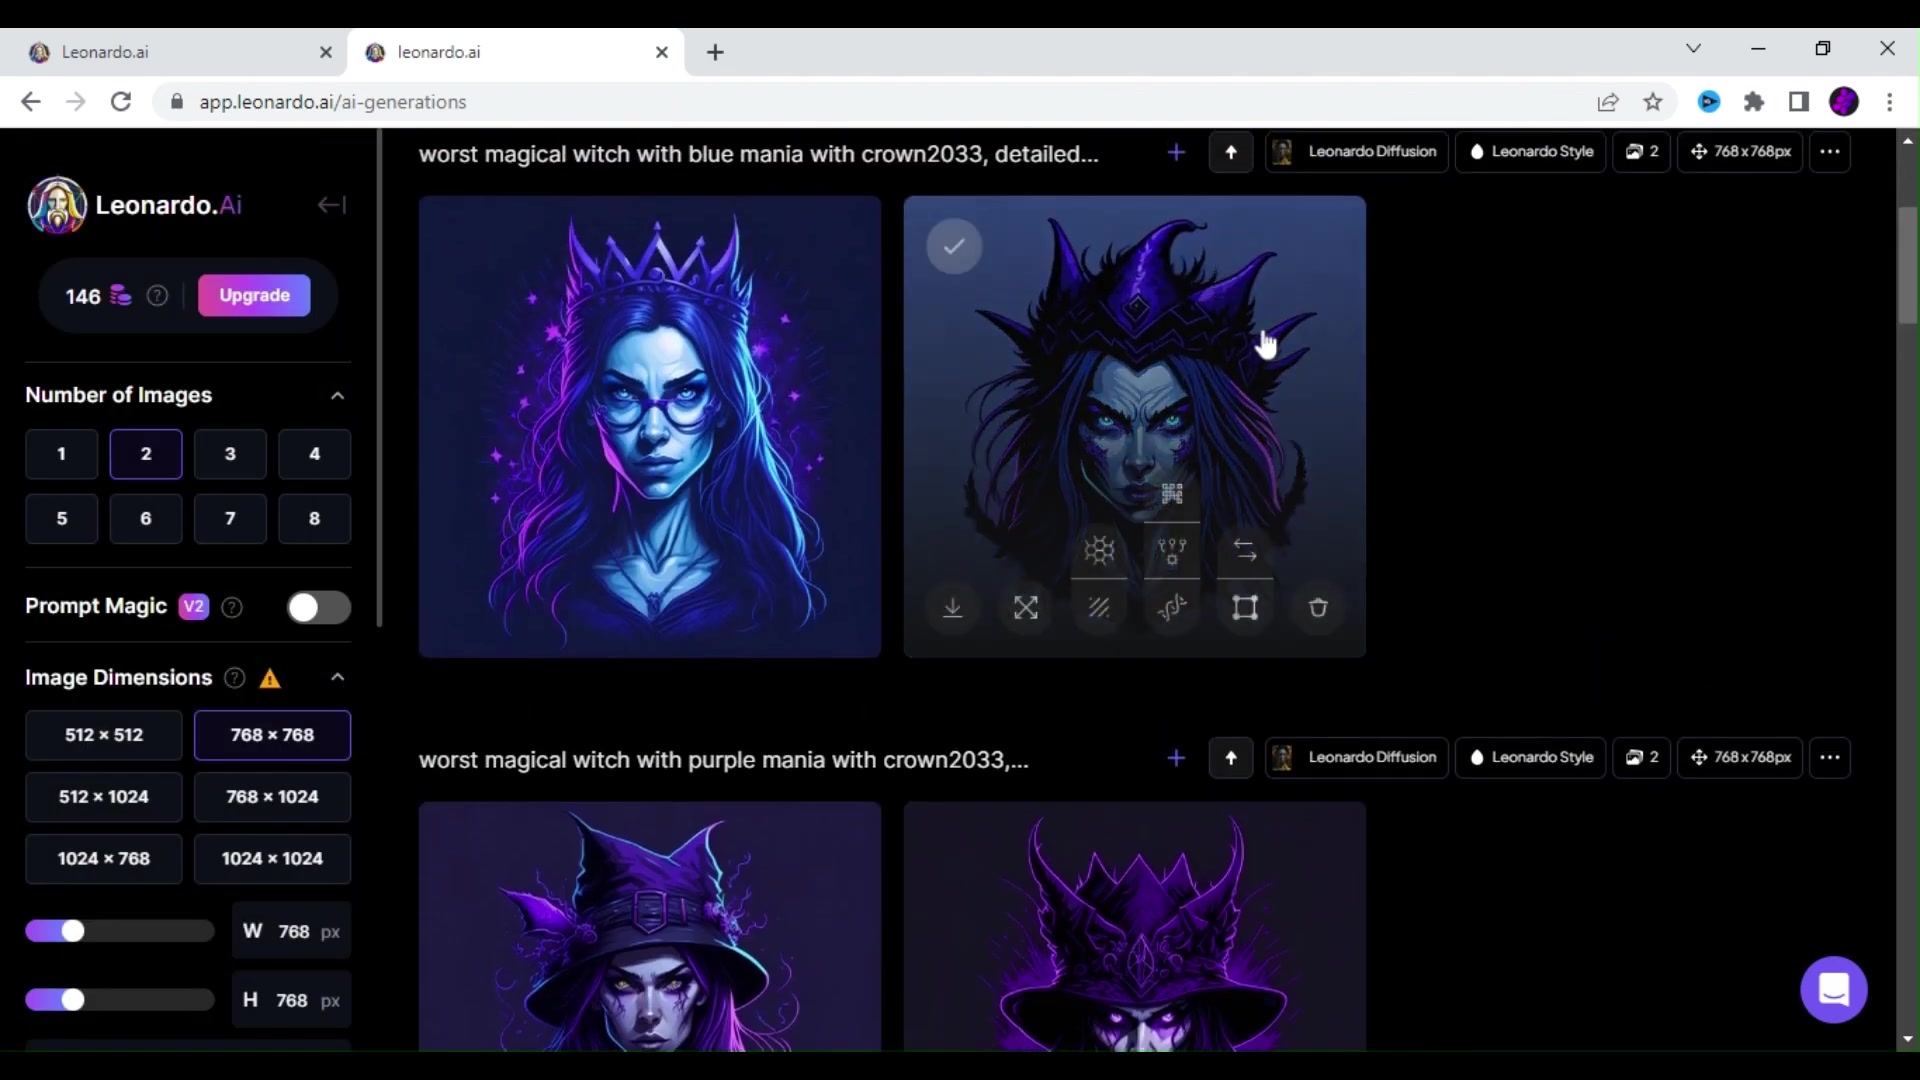Viewport: 1920px width, 1080px height.
Task: Click the plus icon beside the purple mania prompt
Action: coord(1176,758)
